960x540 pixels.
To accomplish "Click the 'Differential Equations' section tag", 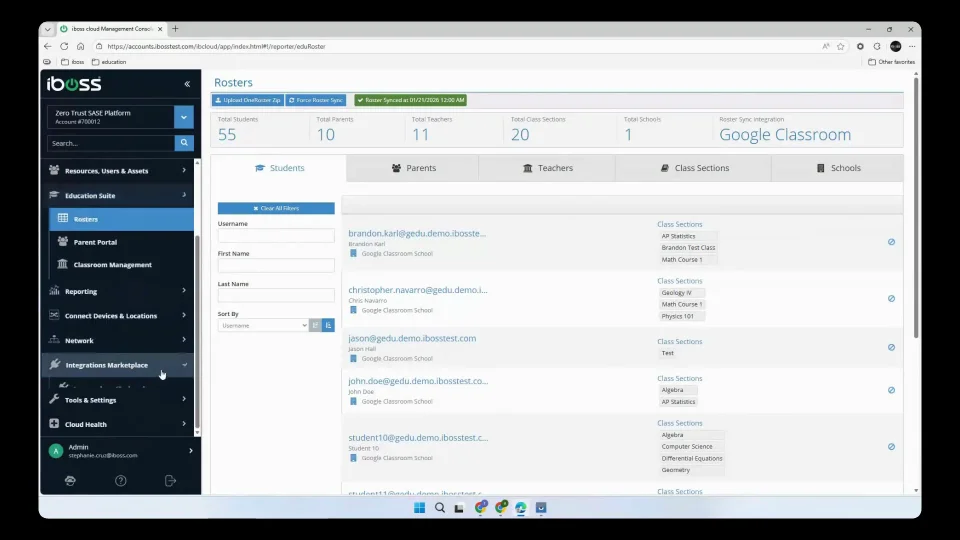I will [x=692, y=459].
